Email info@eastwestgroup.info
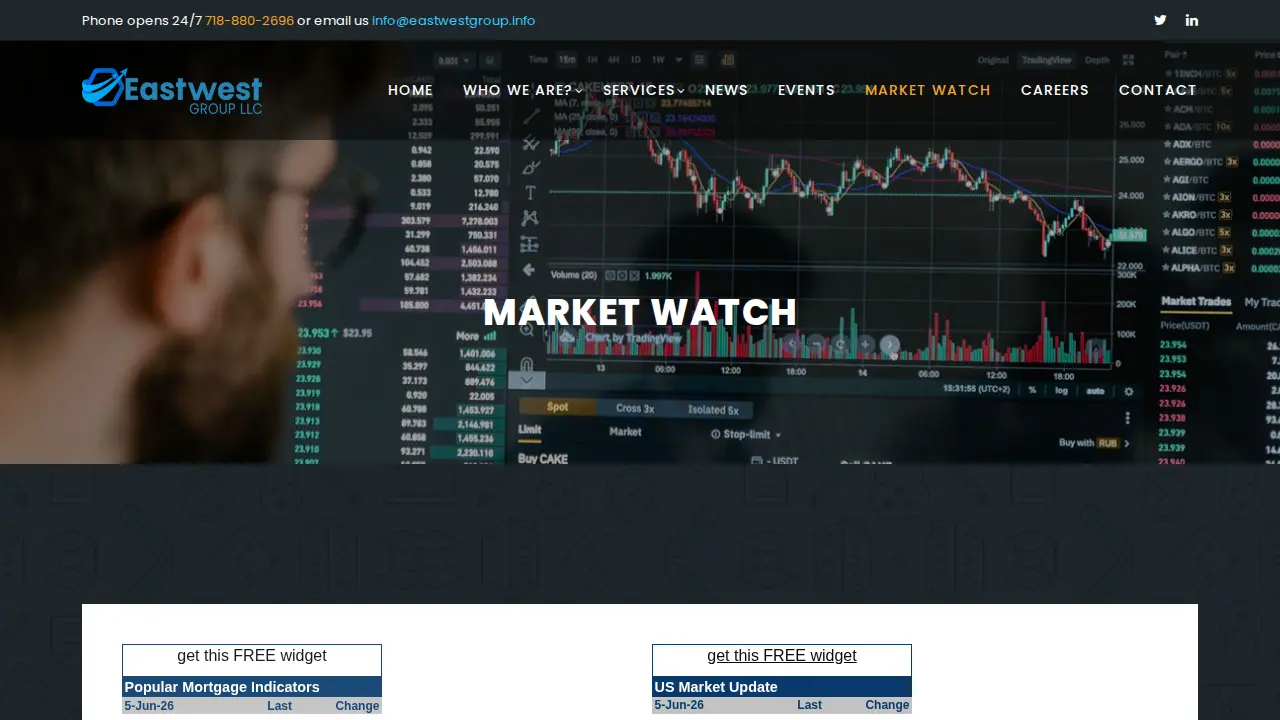The width and height of the screenshot is (1280, 720). point(453,20)
